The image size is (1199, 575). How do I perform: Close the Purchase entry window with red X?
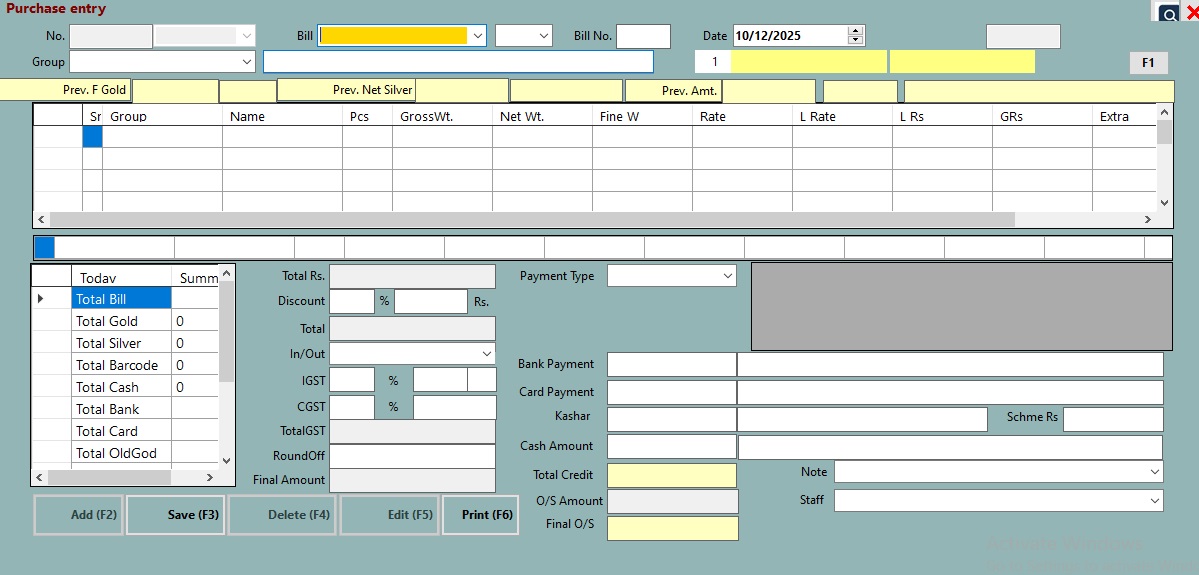pos(1191,13)
